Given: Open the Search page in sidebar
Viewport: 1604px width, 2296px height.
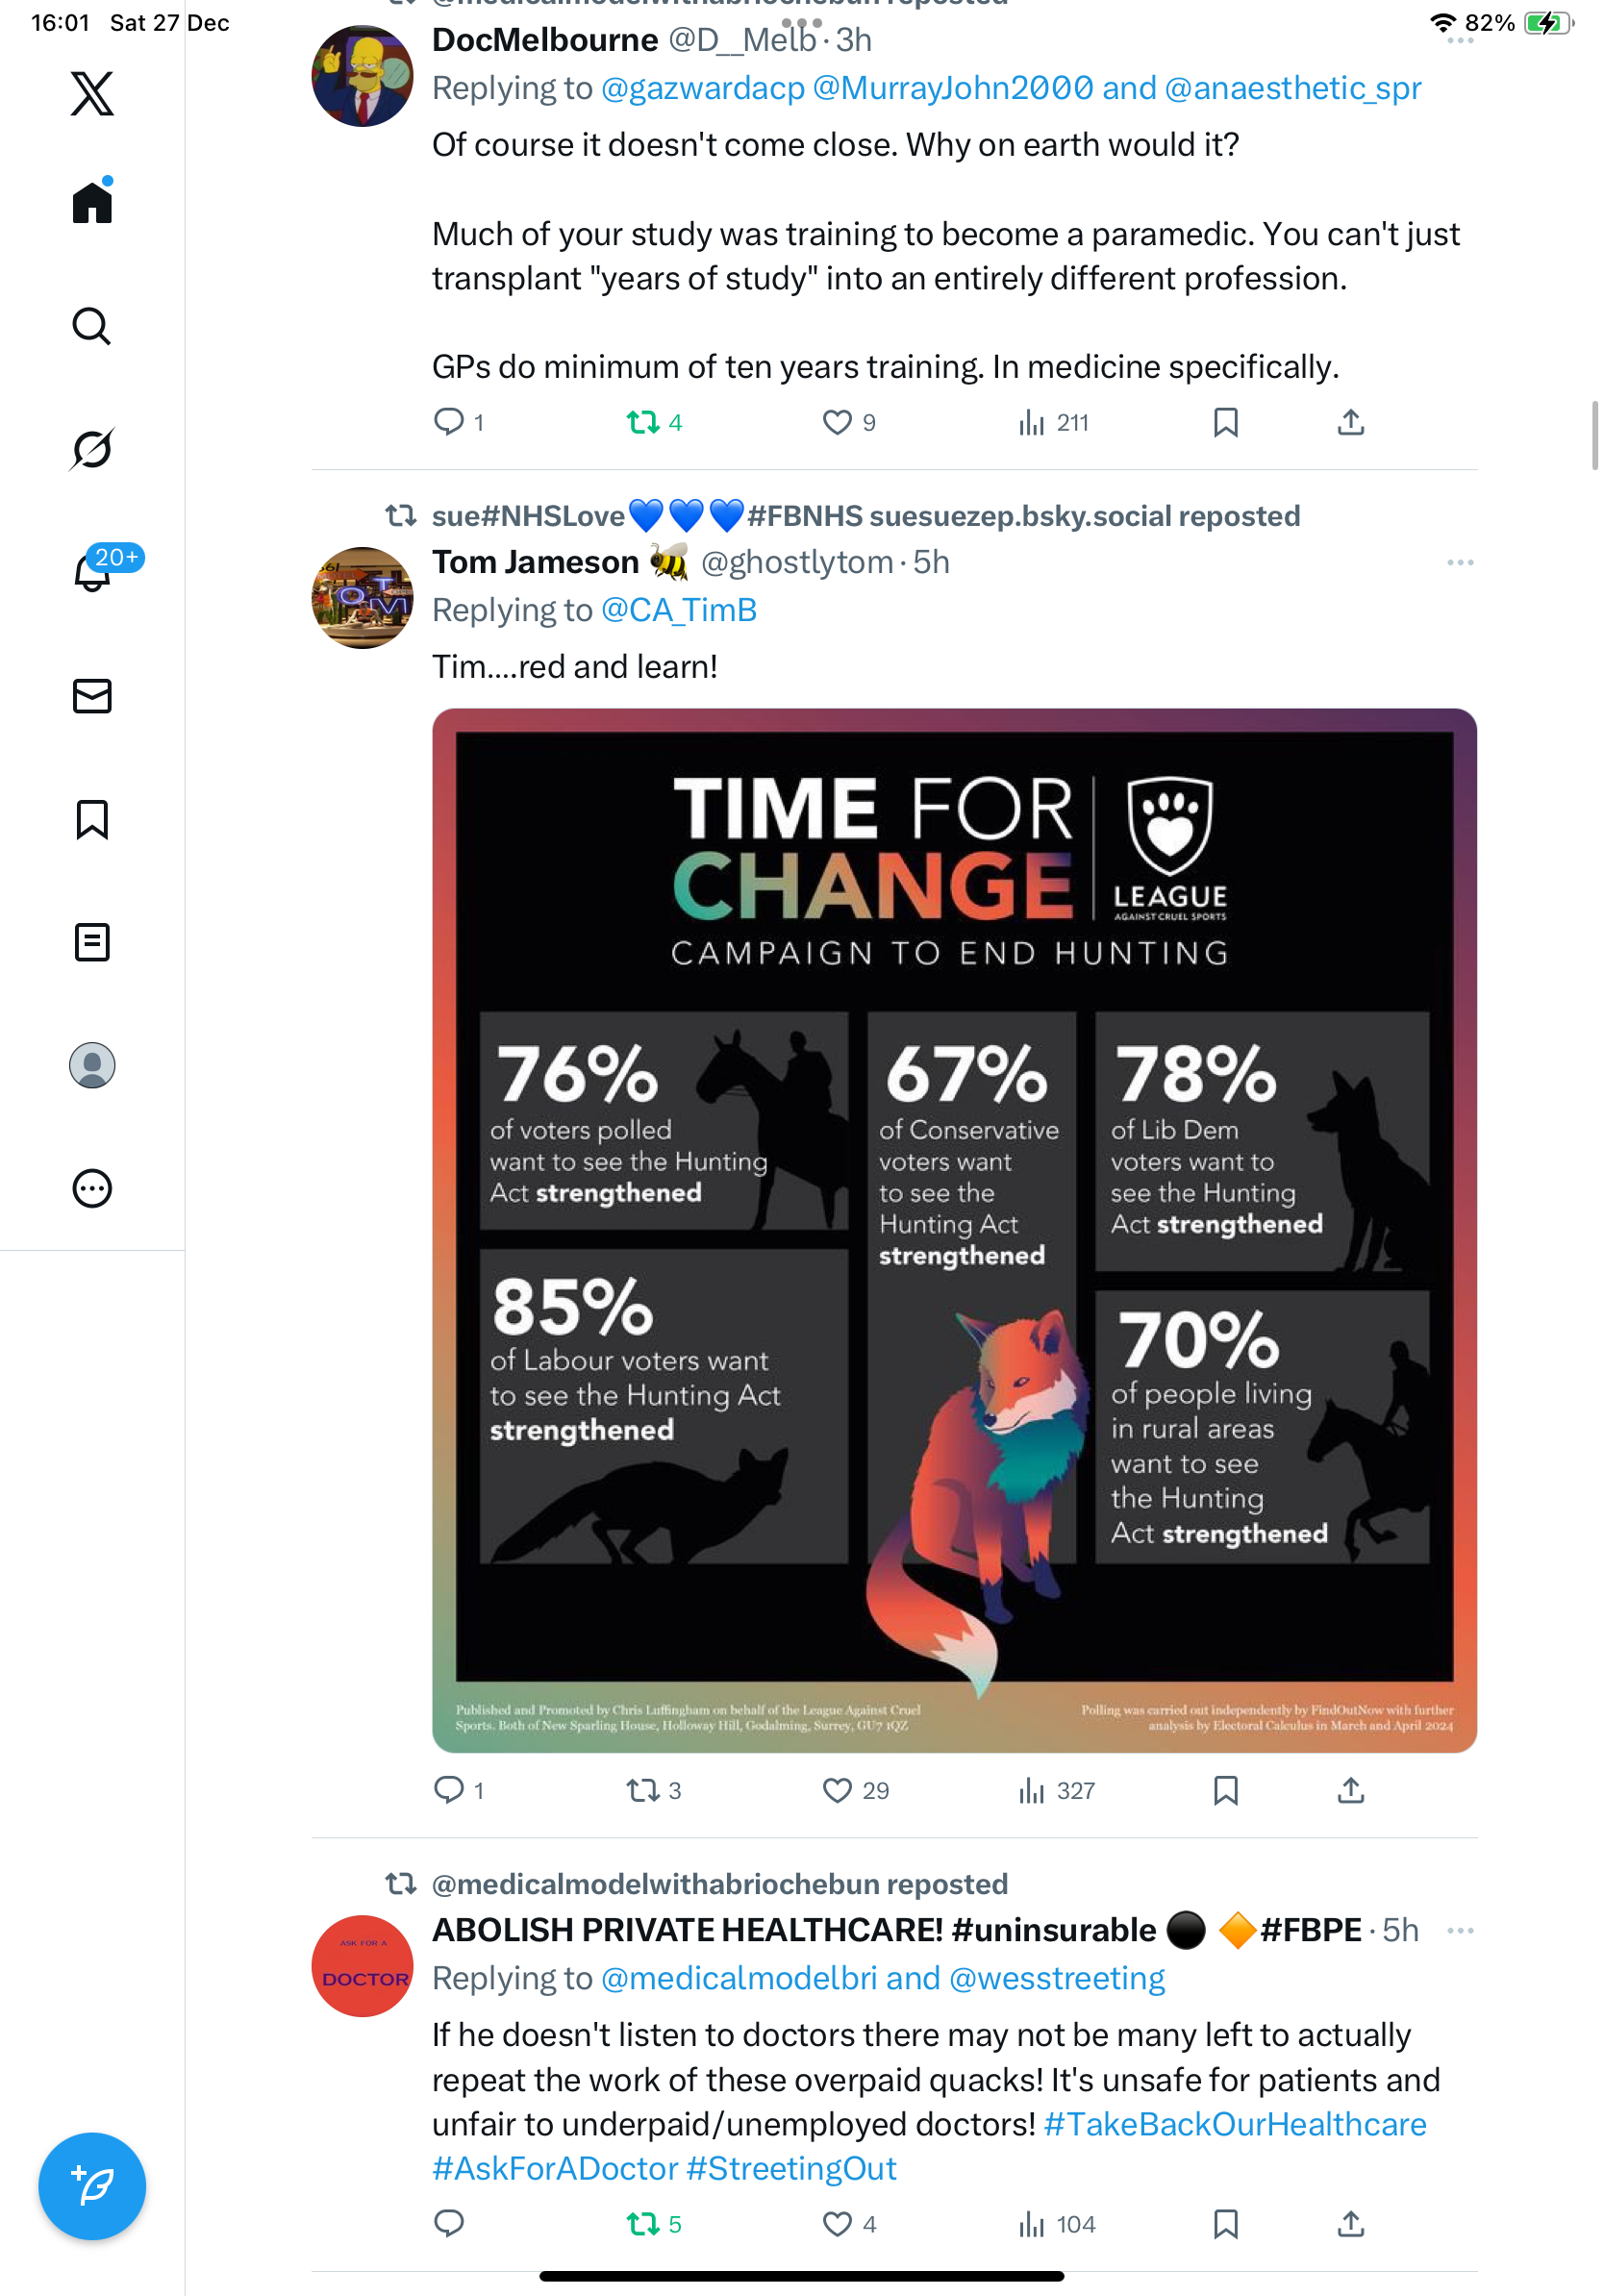Looking at the screenshot, I should click(x=92, y=326).
